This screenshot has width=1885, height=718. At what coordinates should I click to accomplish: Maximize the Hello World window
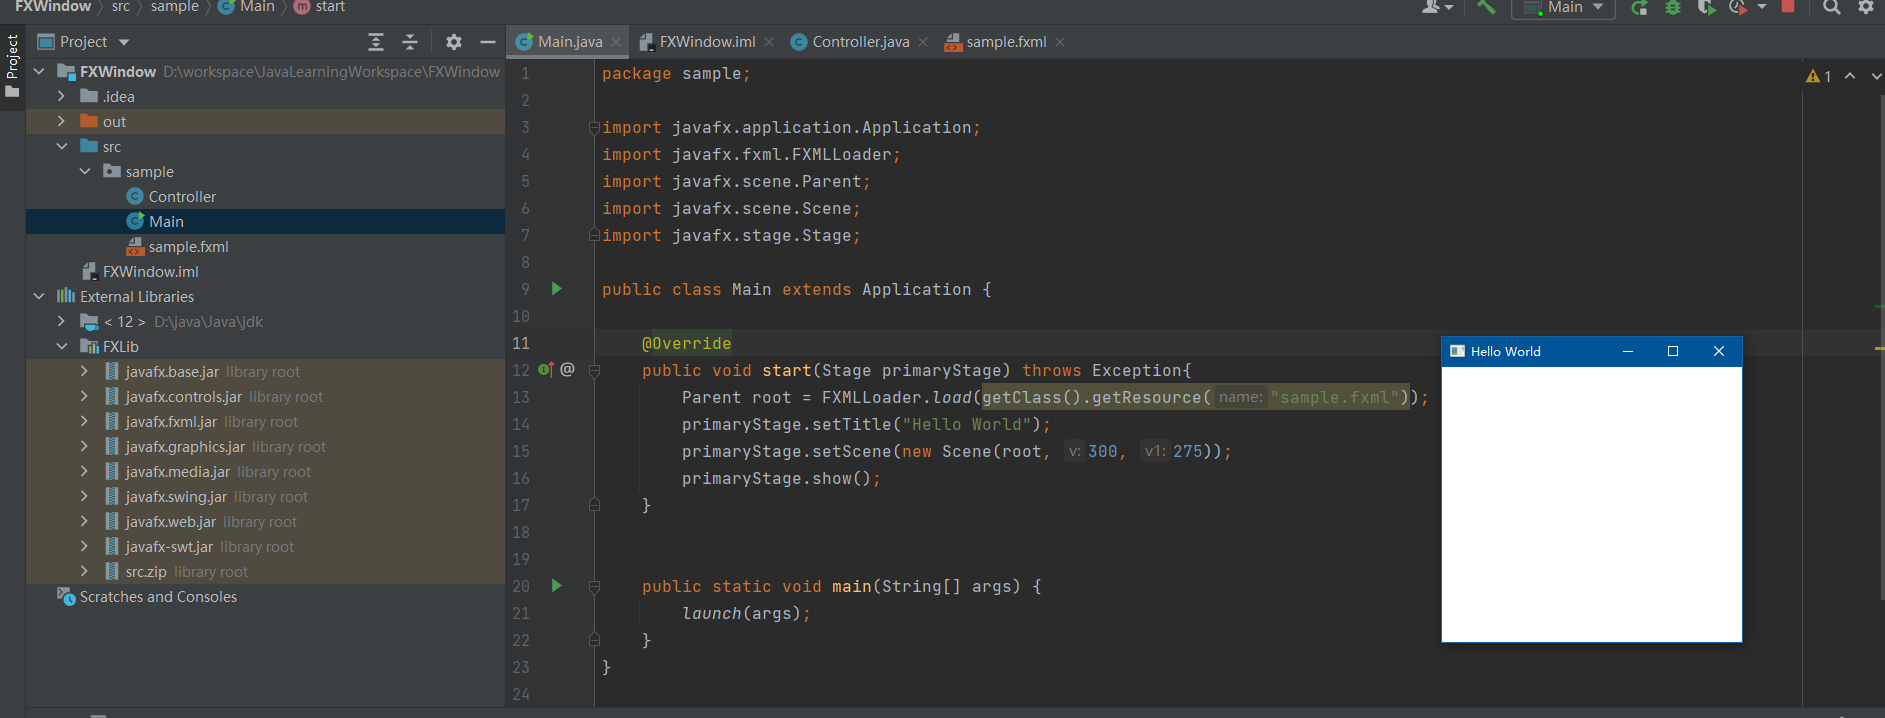[1673, 351]
